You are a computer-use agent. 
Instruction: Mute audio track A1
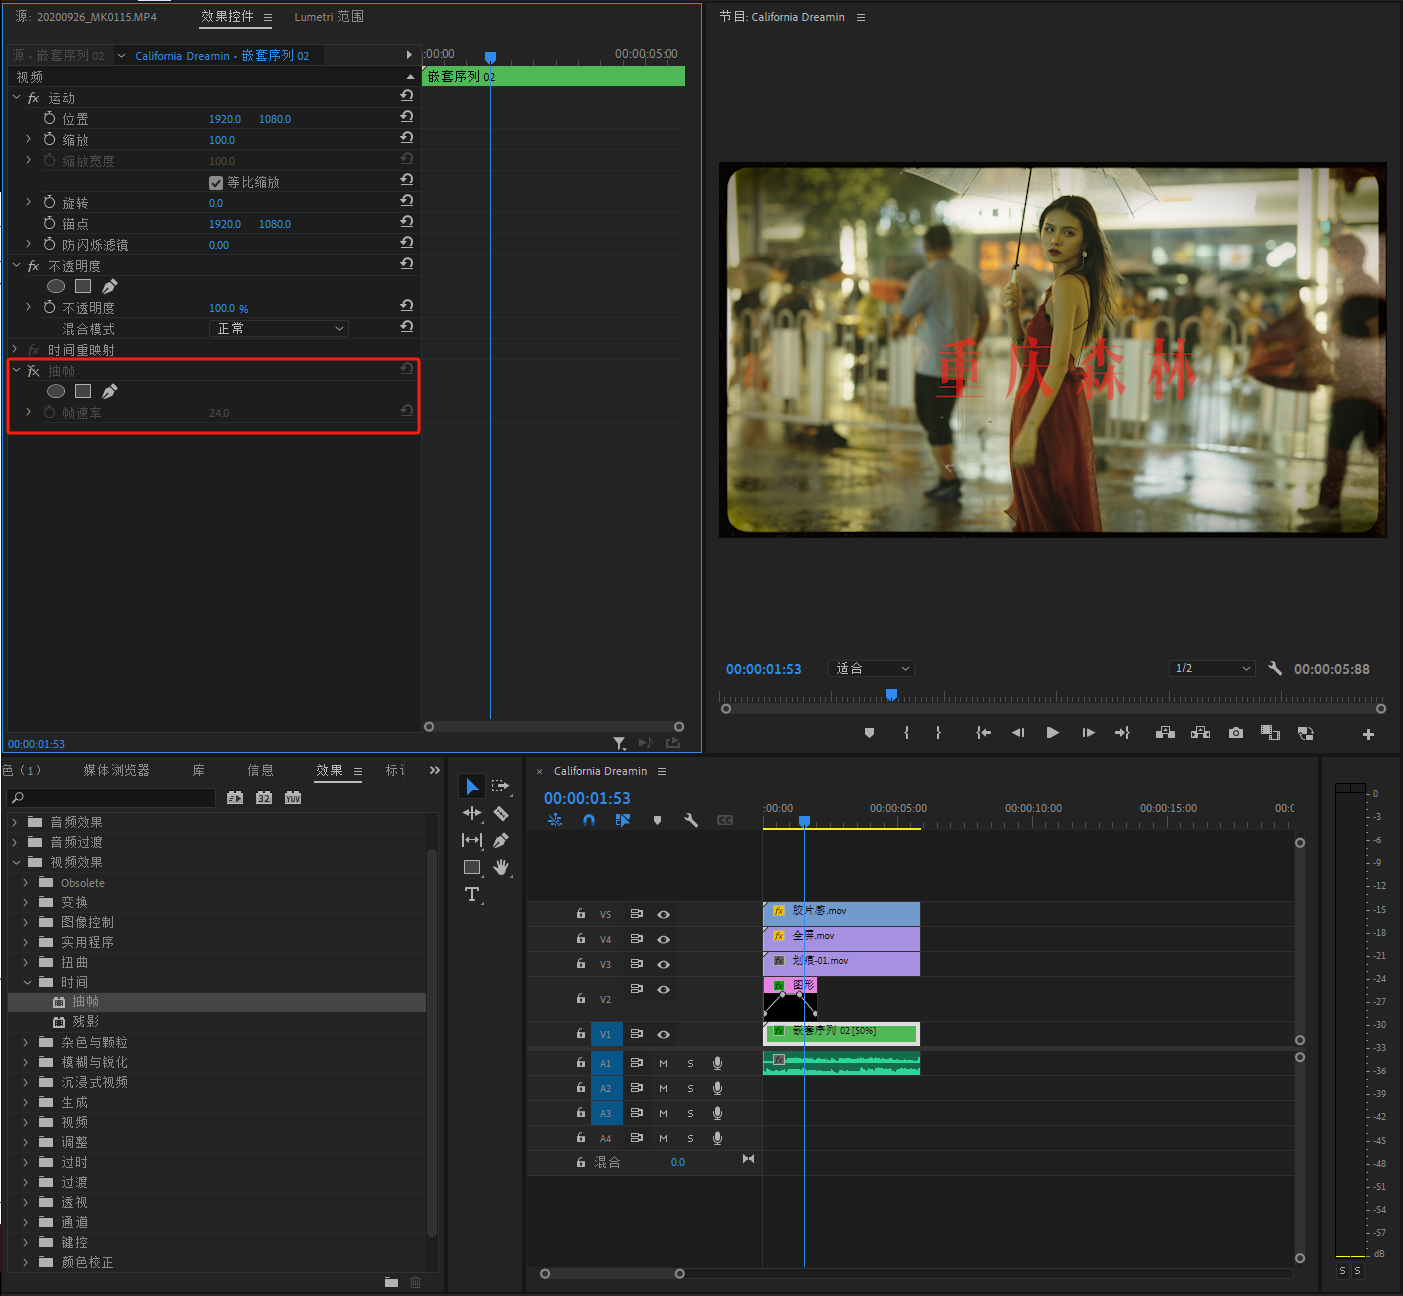[663, 1063]
